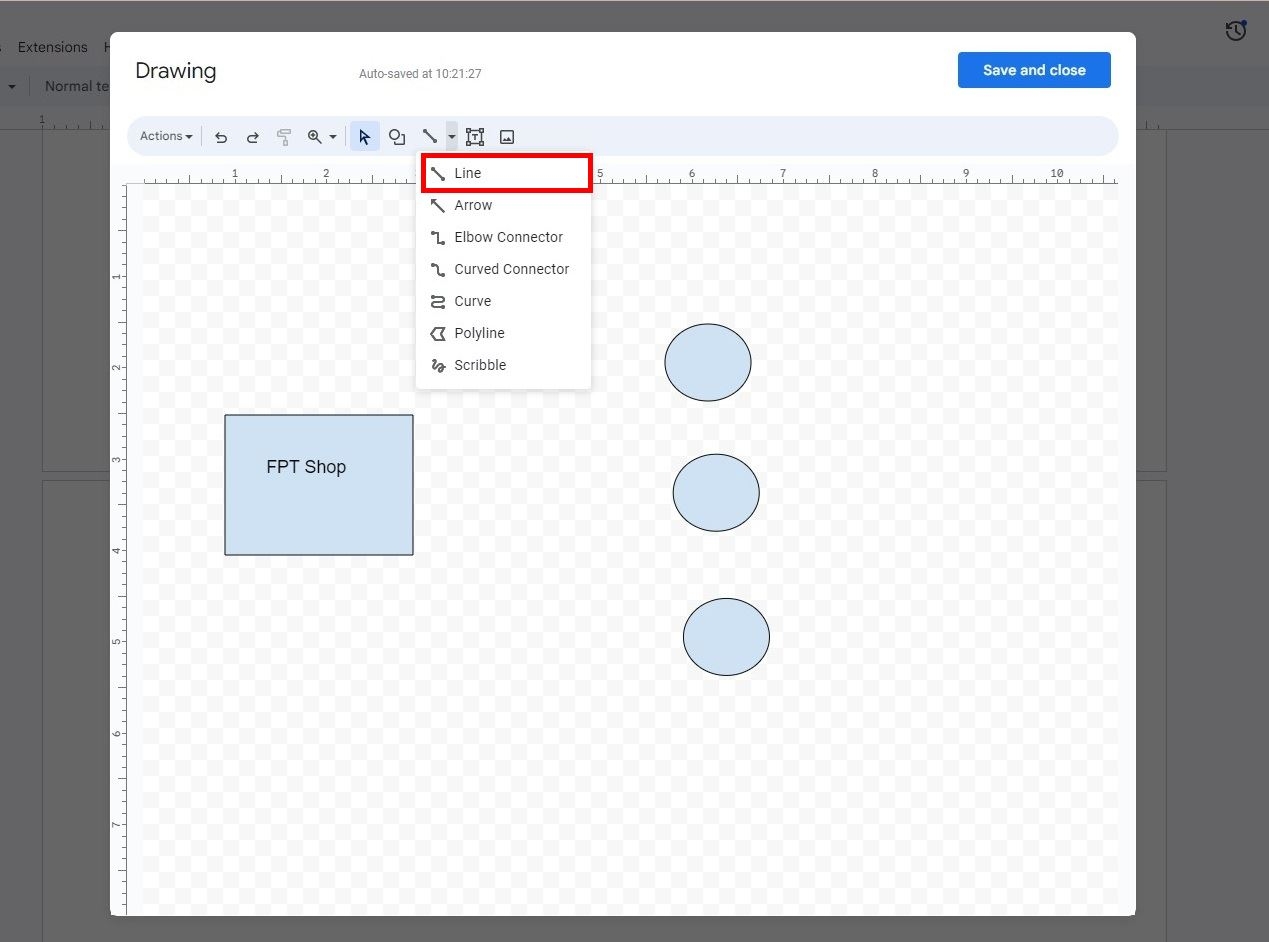Click the topmost blue circle shape

tap(708, 362)
